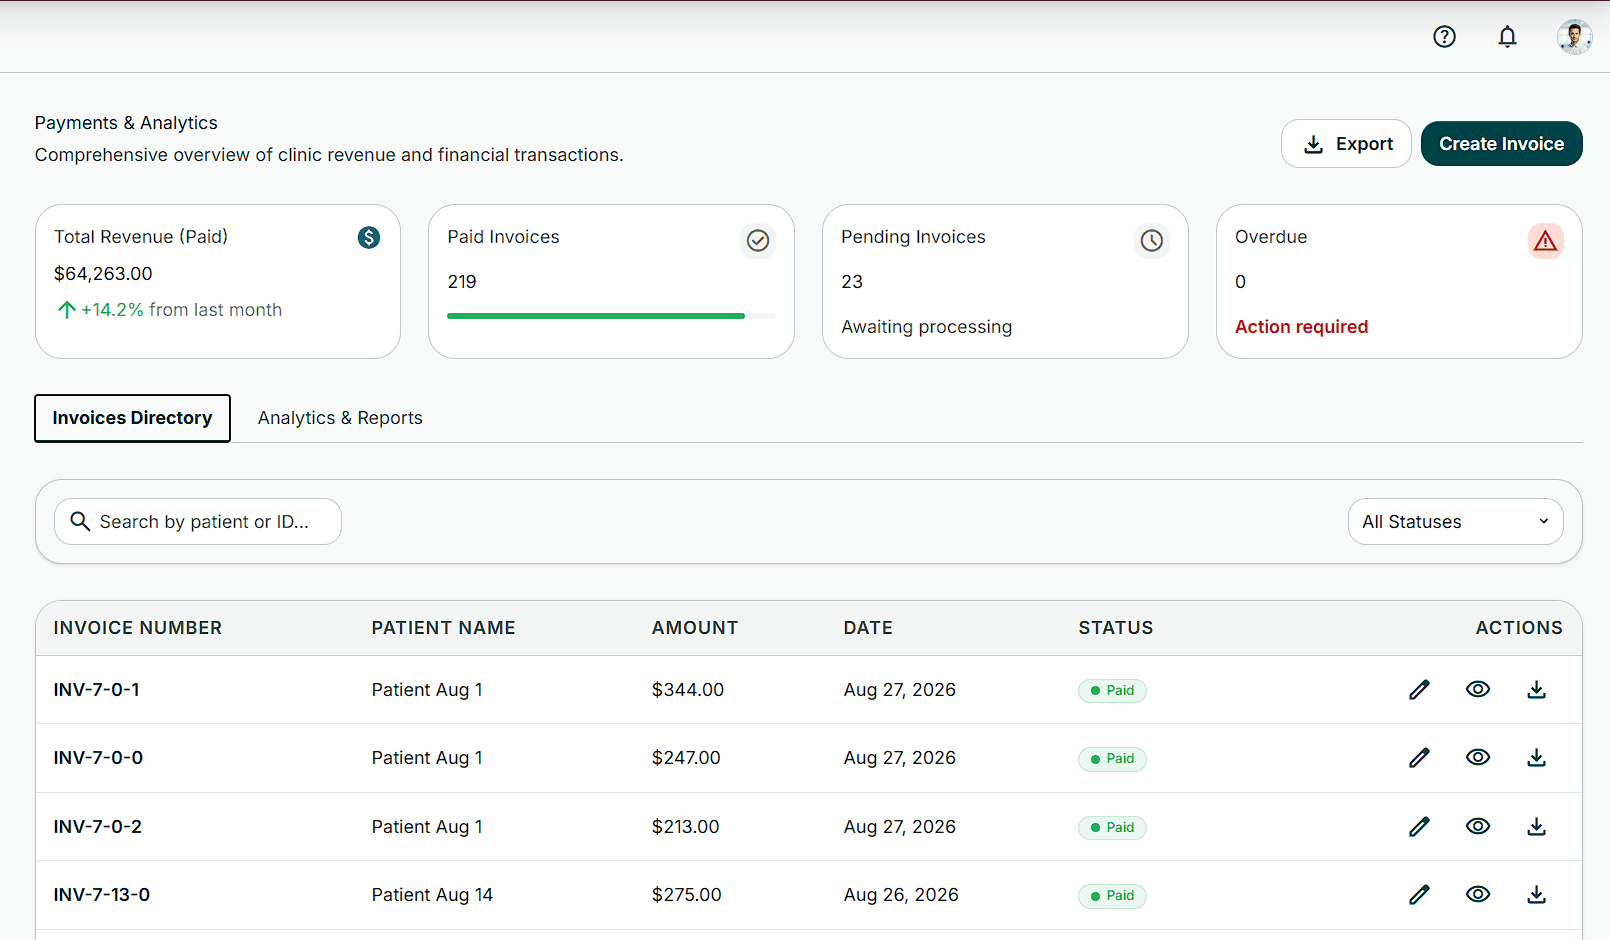Click the Patient Name column header
This screenshot has width=1610, height=940.
[x=443, y=628]
